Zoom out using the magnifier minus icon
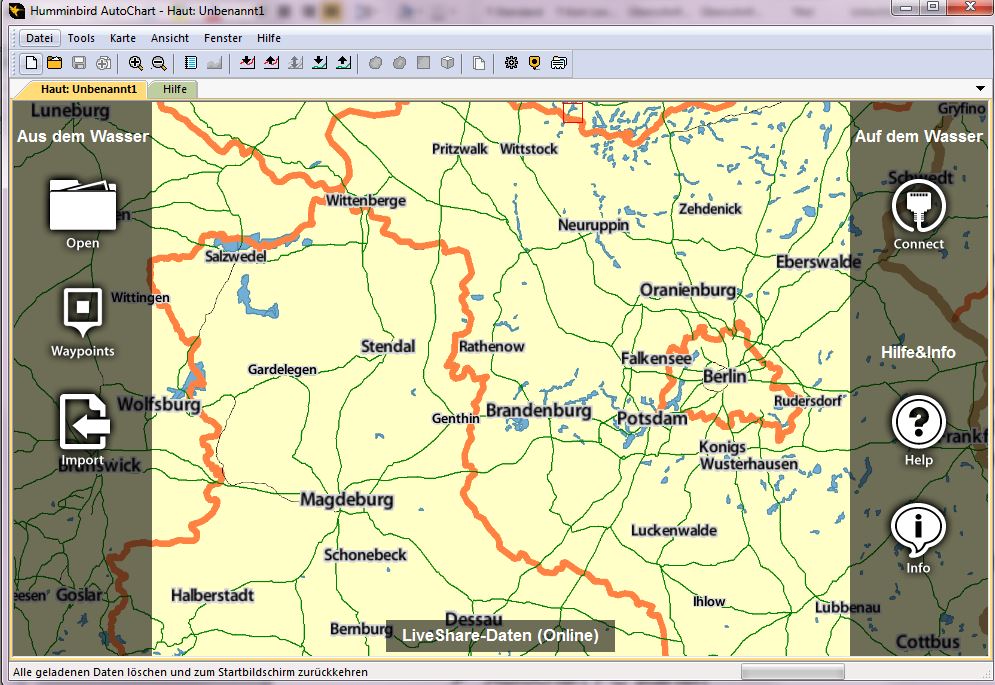This screenshot has width=995, height=685. pos(159,63)
